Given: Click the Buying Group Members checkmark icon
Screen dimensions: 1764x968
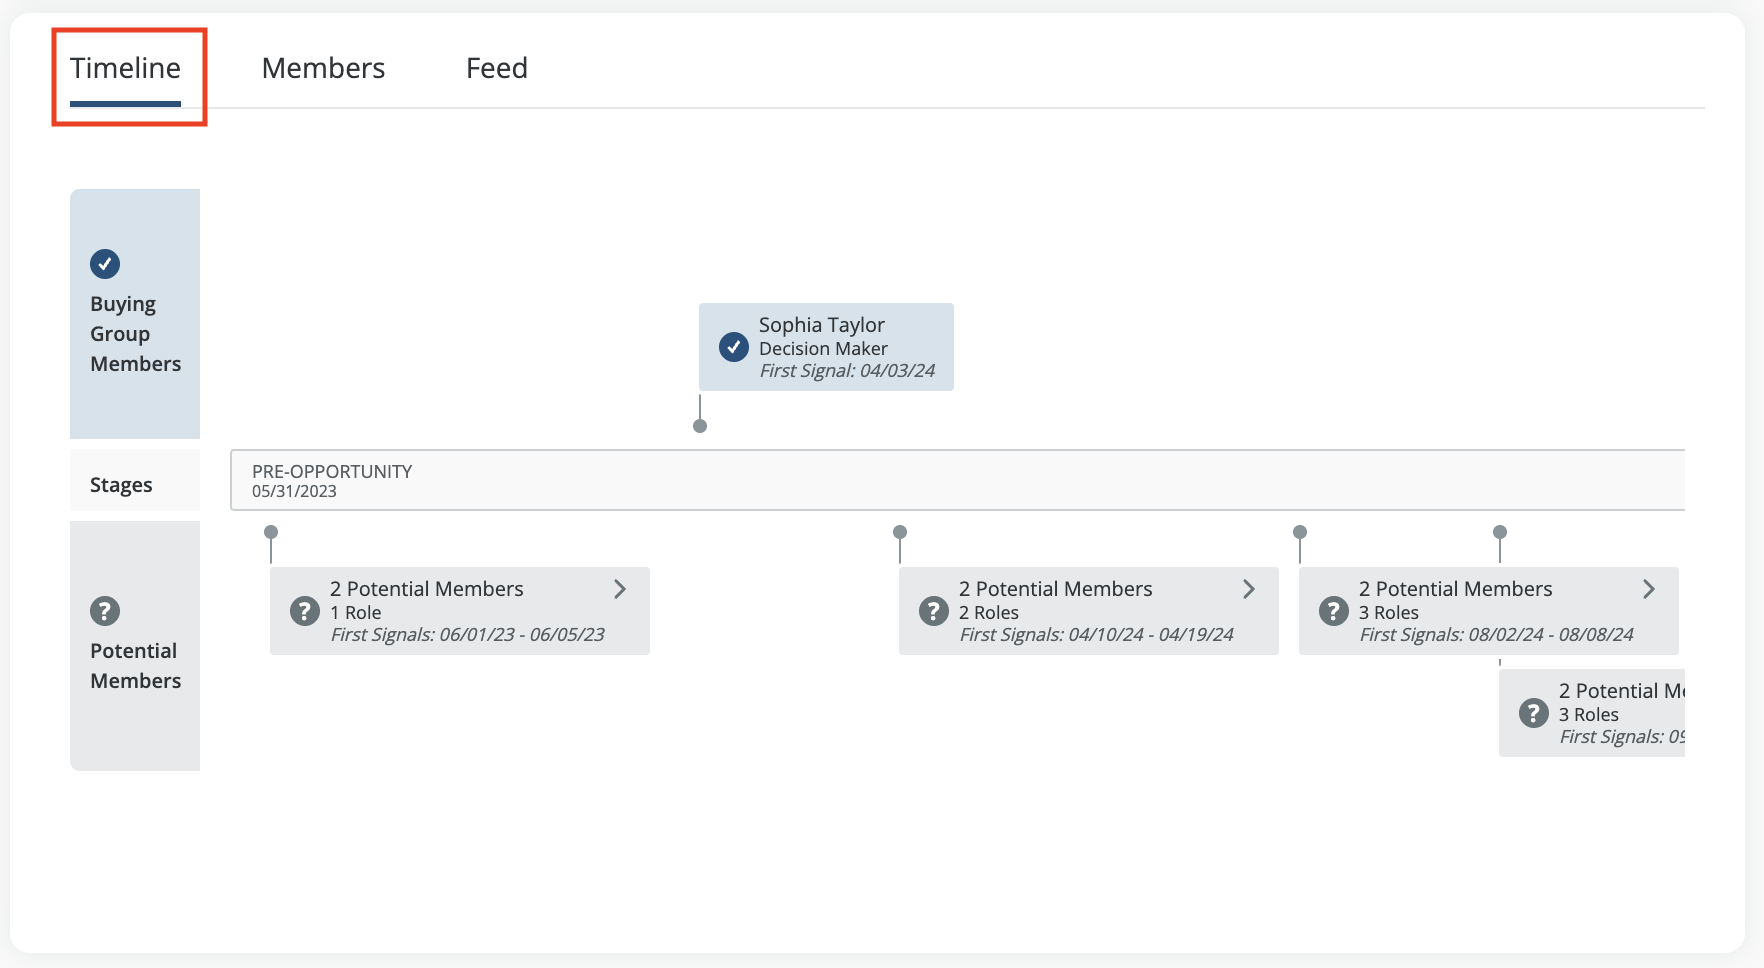Looking at the screenshot, I should [105, 264].
